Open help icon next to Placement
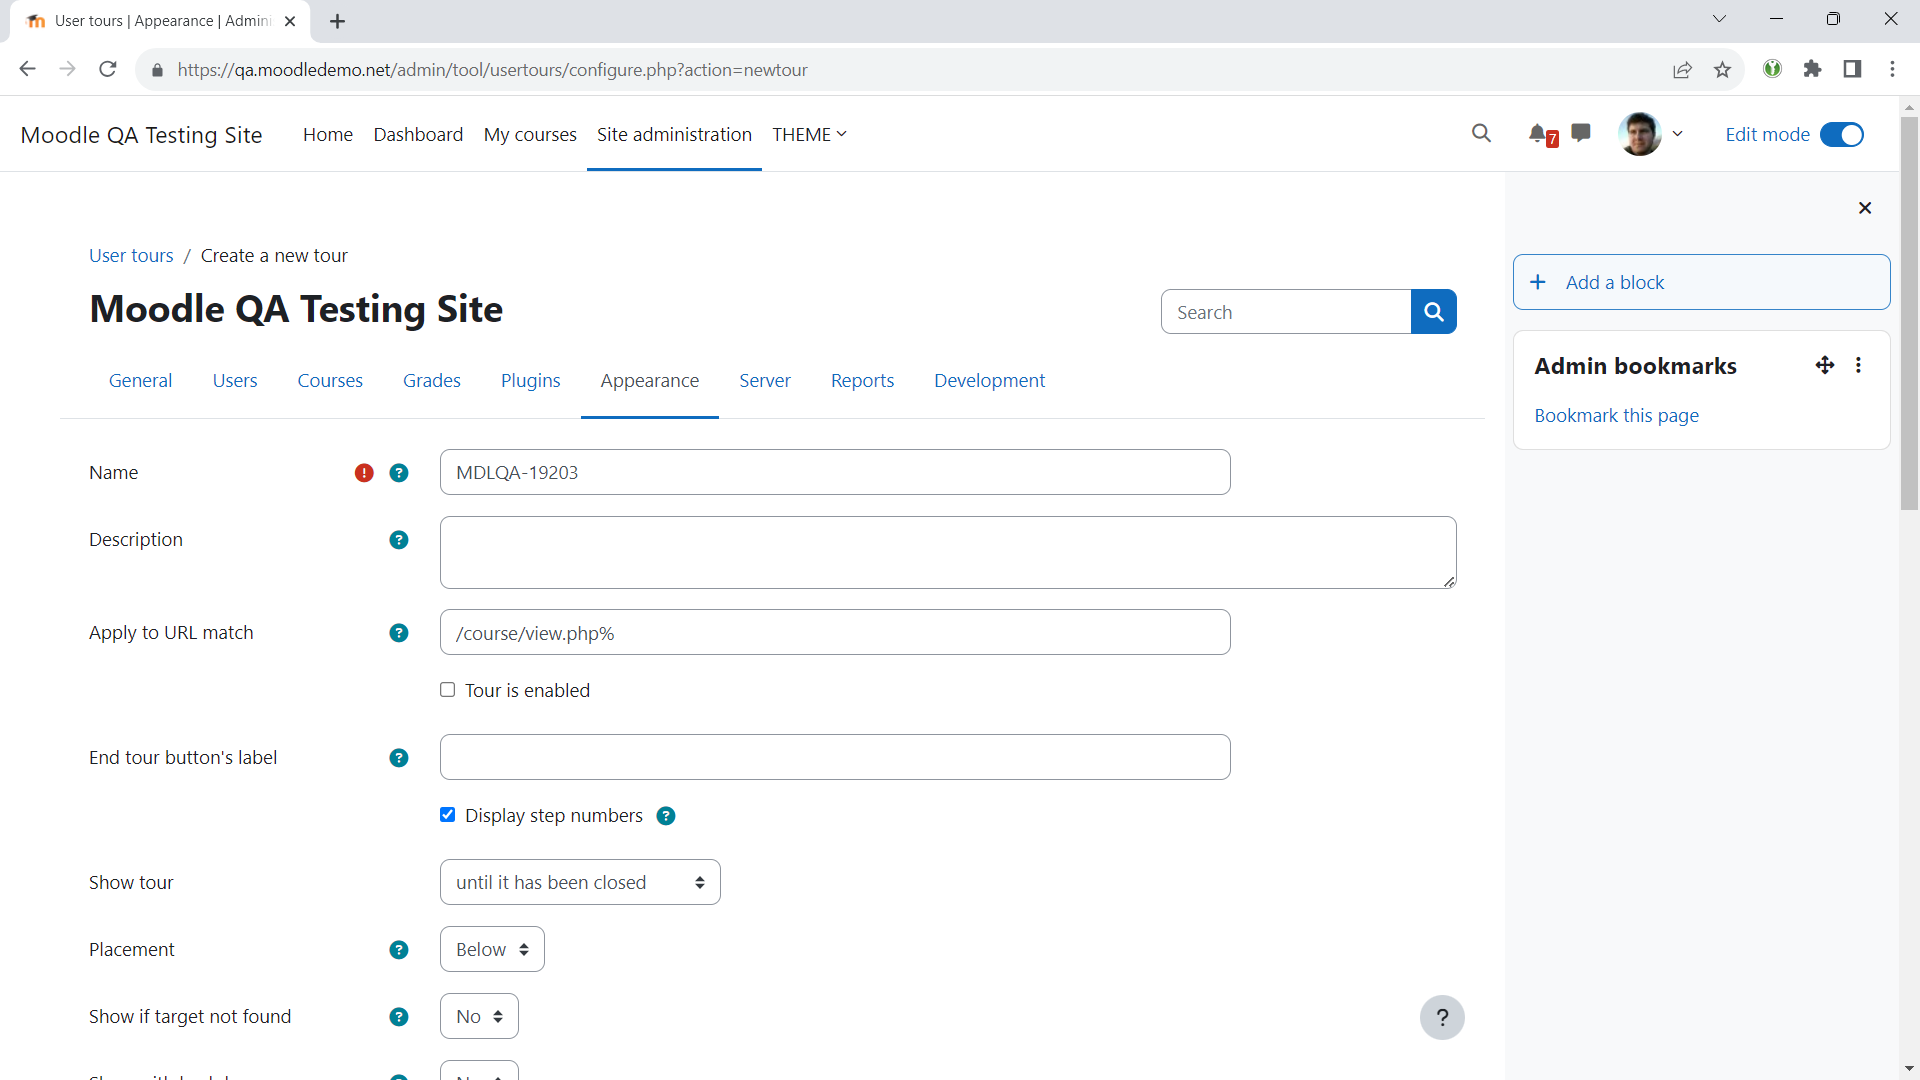This screenshot has width=1920, height=1080. coord(399,950)
